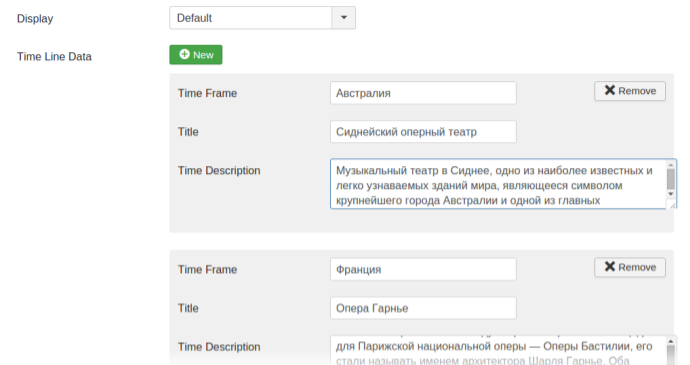Image resolution: width=690 pixels, height=365 pixels.
Task: Focus Title field Сиднейский оперный театр
Action: [423, 132]
